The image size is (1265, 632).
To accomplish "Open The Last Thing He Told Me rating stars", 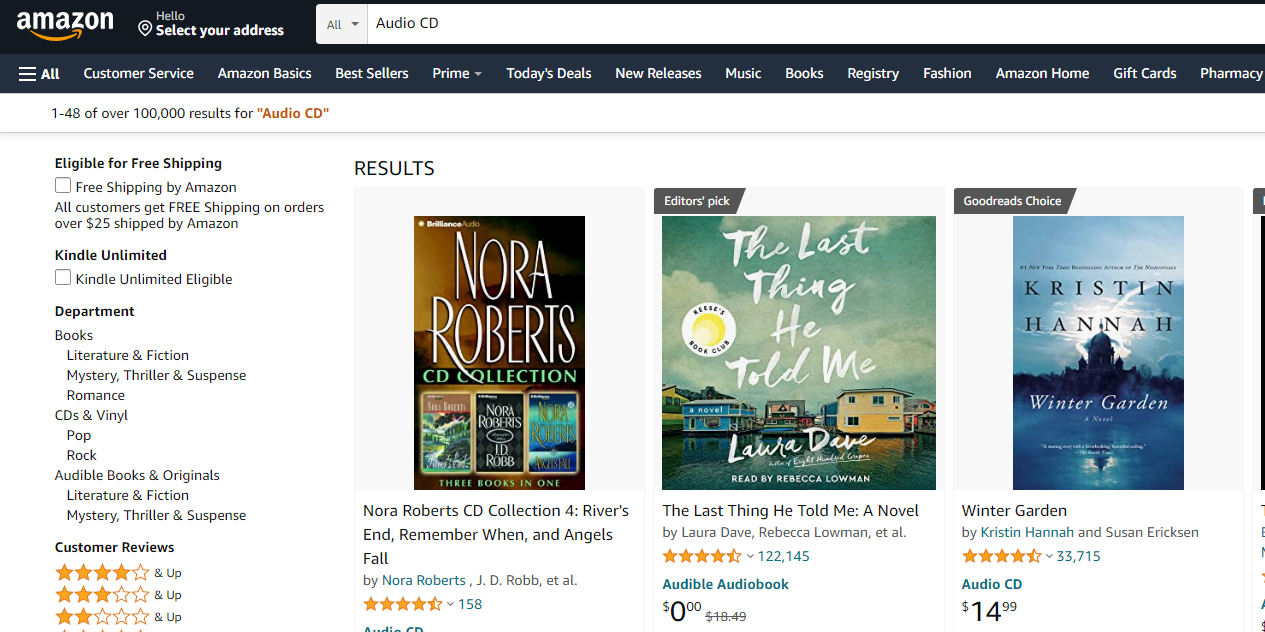I will coord(702,556).
